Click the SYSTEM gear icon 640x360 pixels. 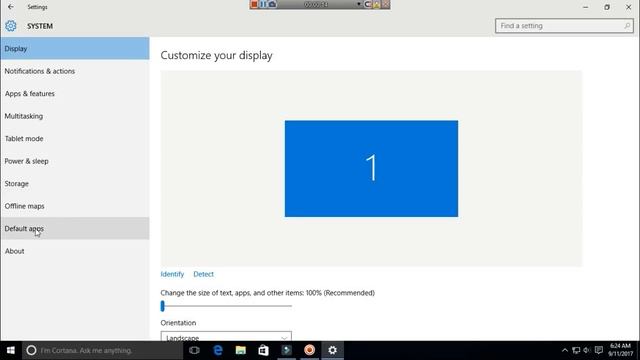click(11, 26)
